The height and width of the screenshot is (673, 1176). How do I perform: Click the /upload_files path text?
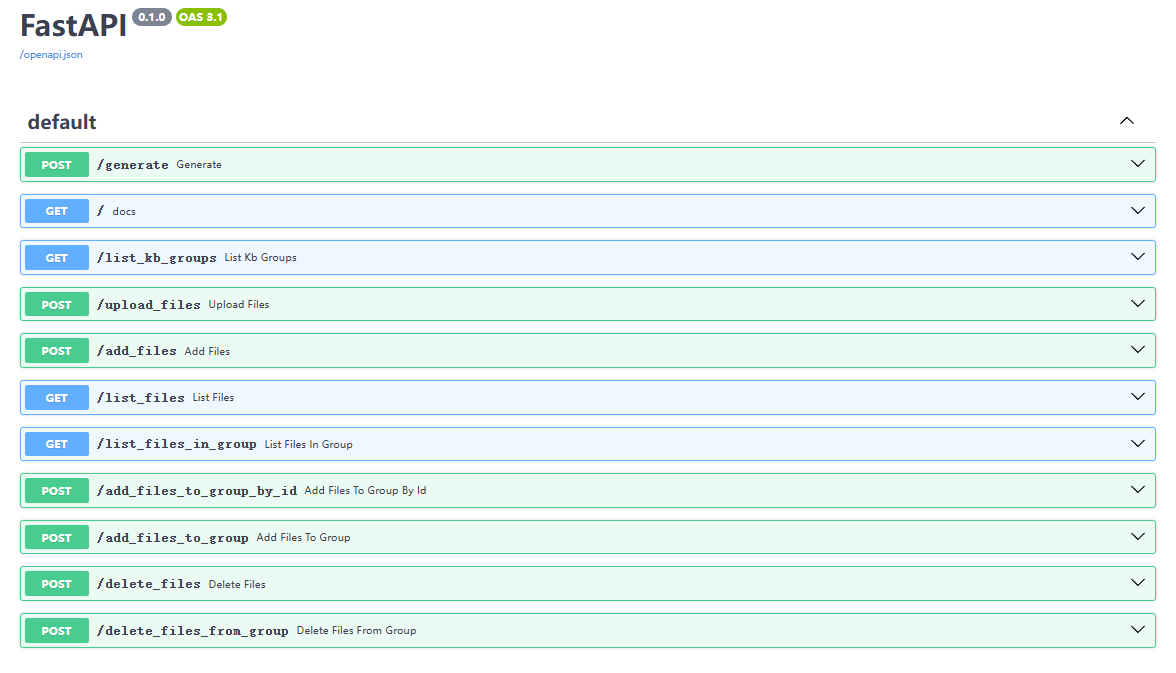[148, 305]
